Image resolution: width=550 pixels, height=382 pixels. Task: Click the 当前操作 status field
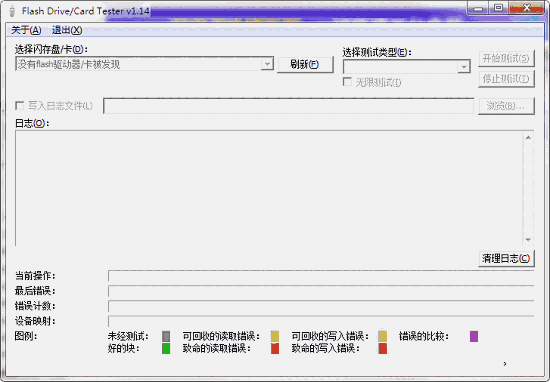(321, 276)
